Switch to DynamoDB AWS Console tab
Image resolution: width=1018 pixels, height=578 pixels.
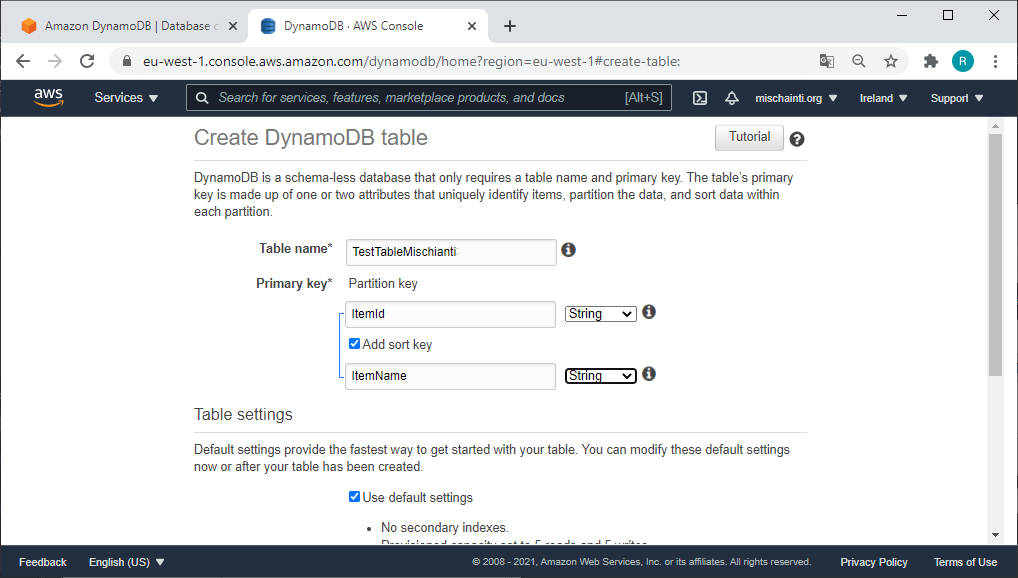[367, 26]
